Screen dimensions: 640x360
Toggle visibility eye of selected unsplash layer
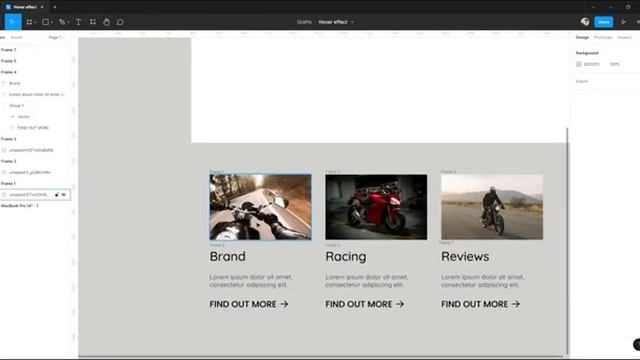point(64,195)
